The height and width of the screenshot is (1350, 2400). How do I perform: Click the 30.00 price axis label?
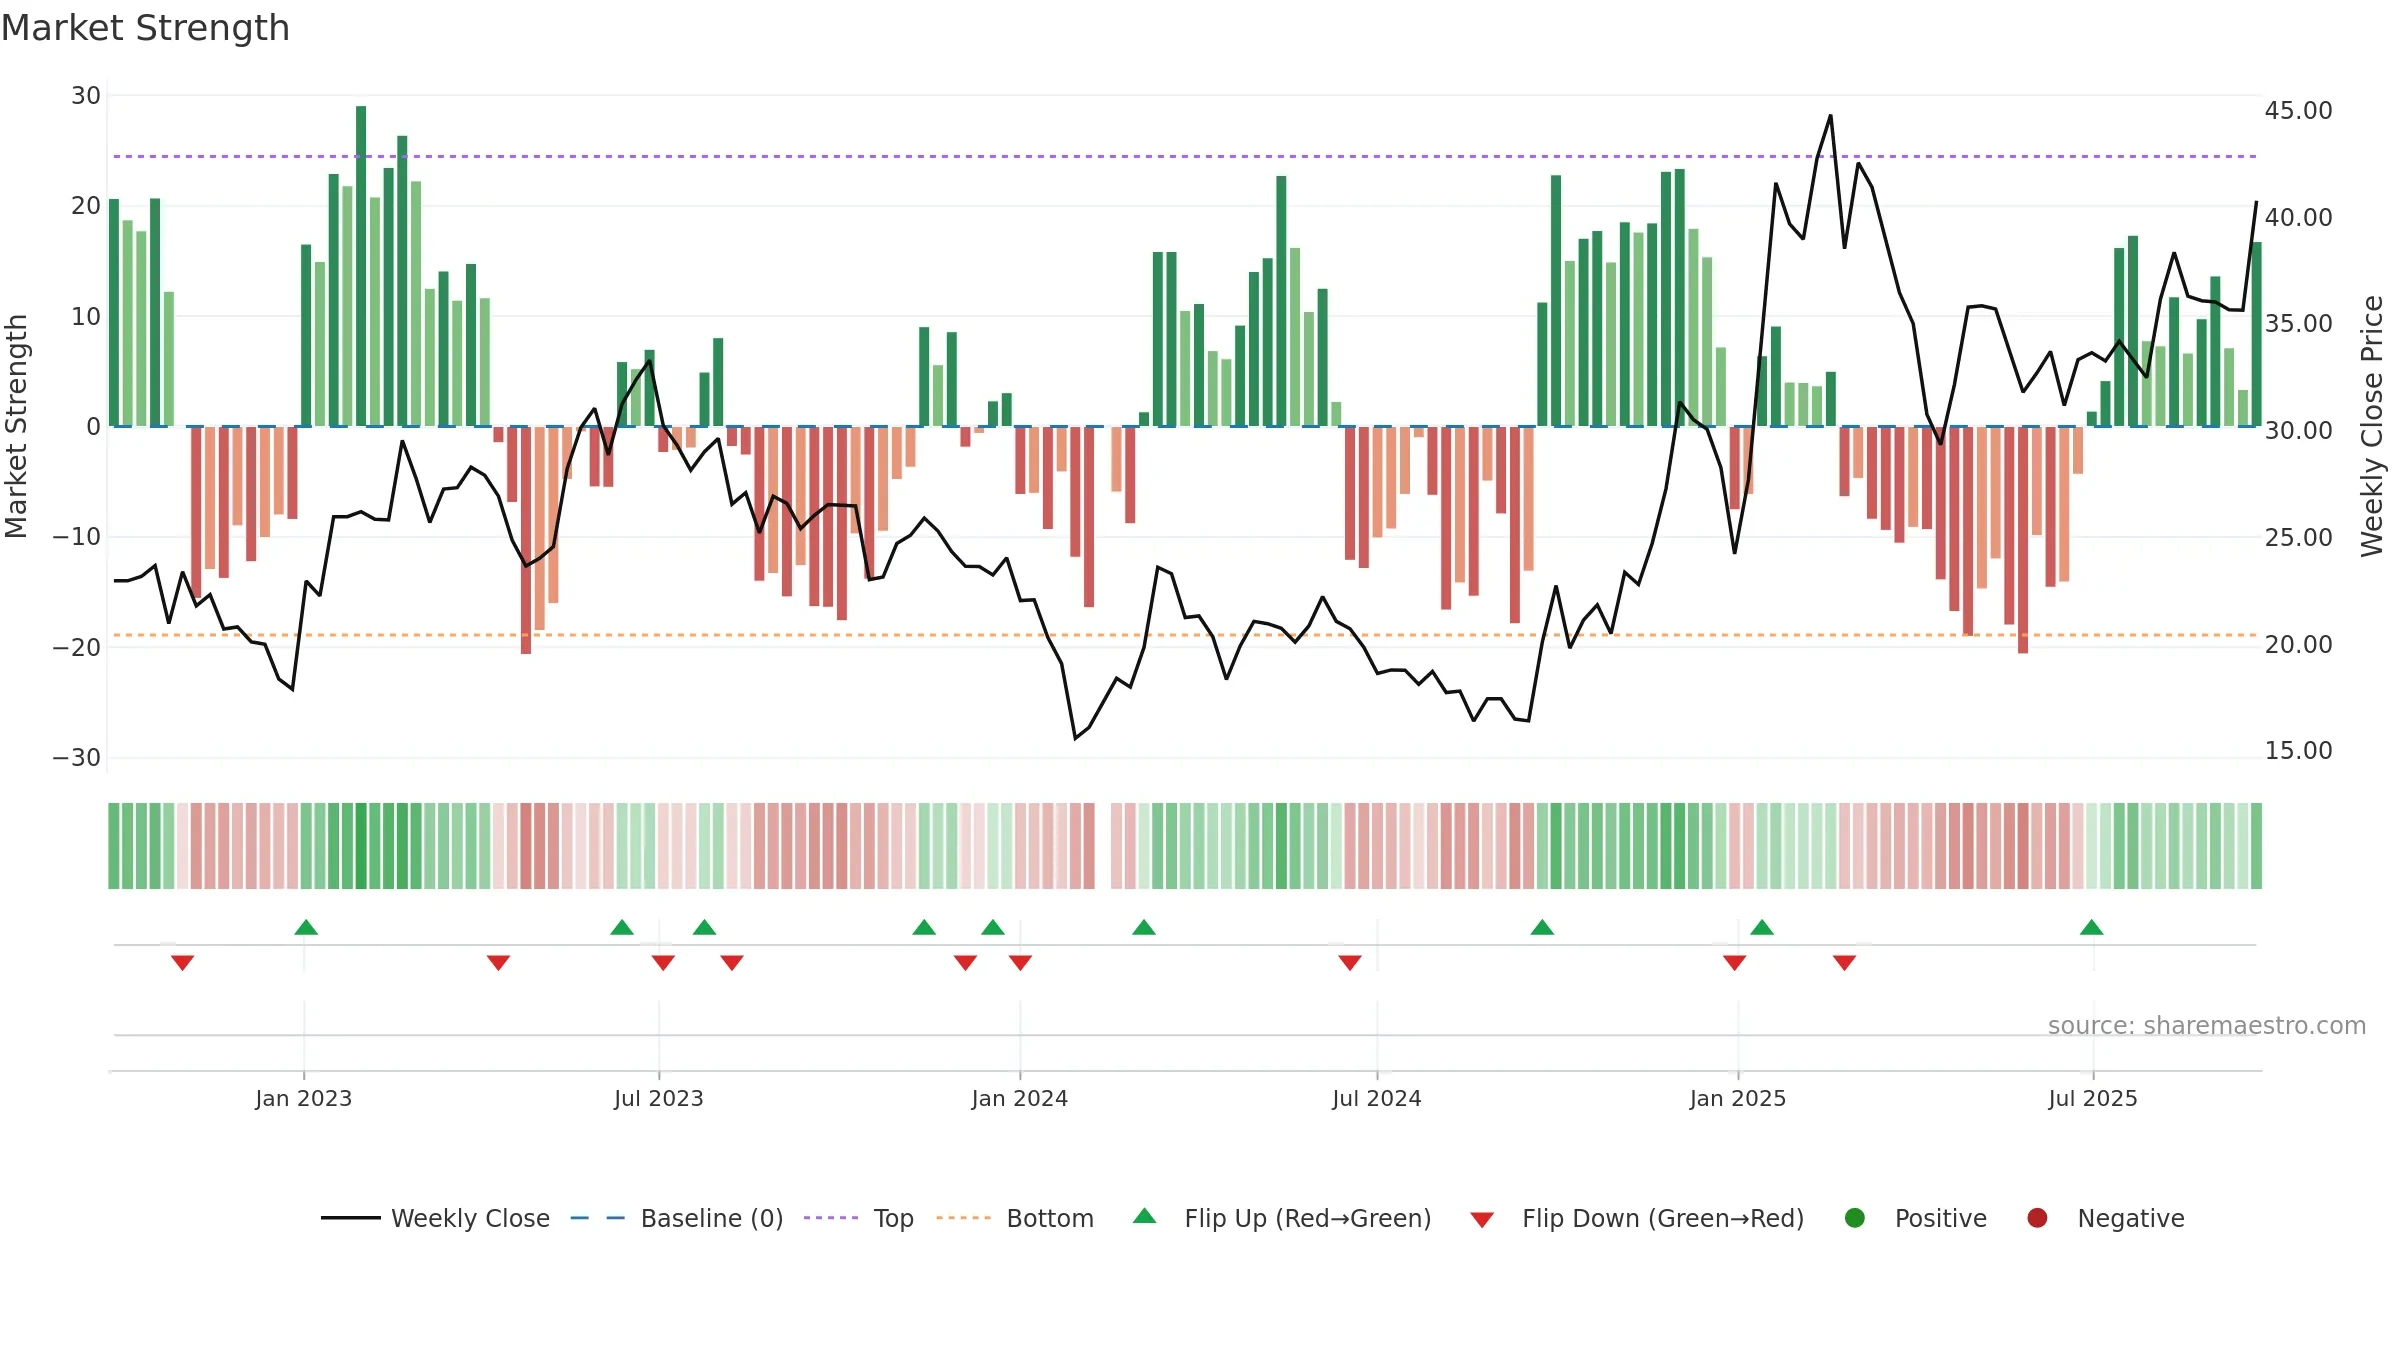[x=2298, y=430]
